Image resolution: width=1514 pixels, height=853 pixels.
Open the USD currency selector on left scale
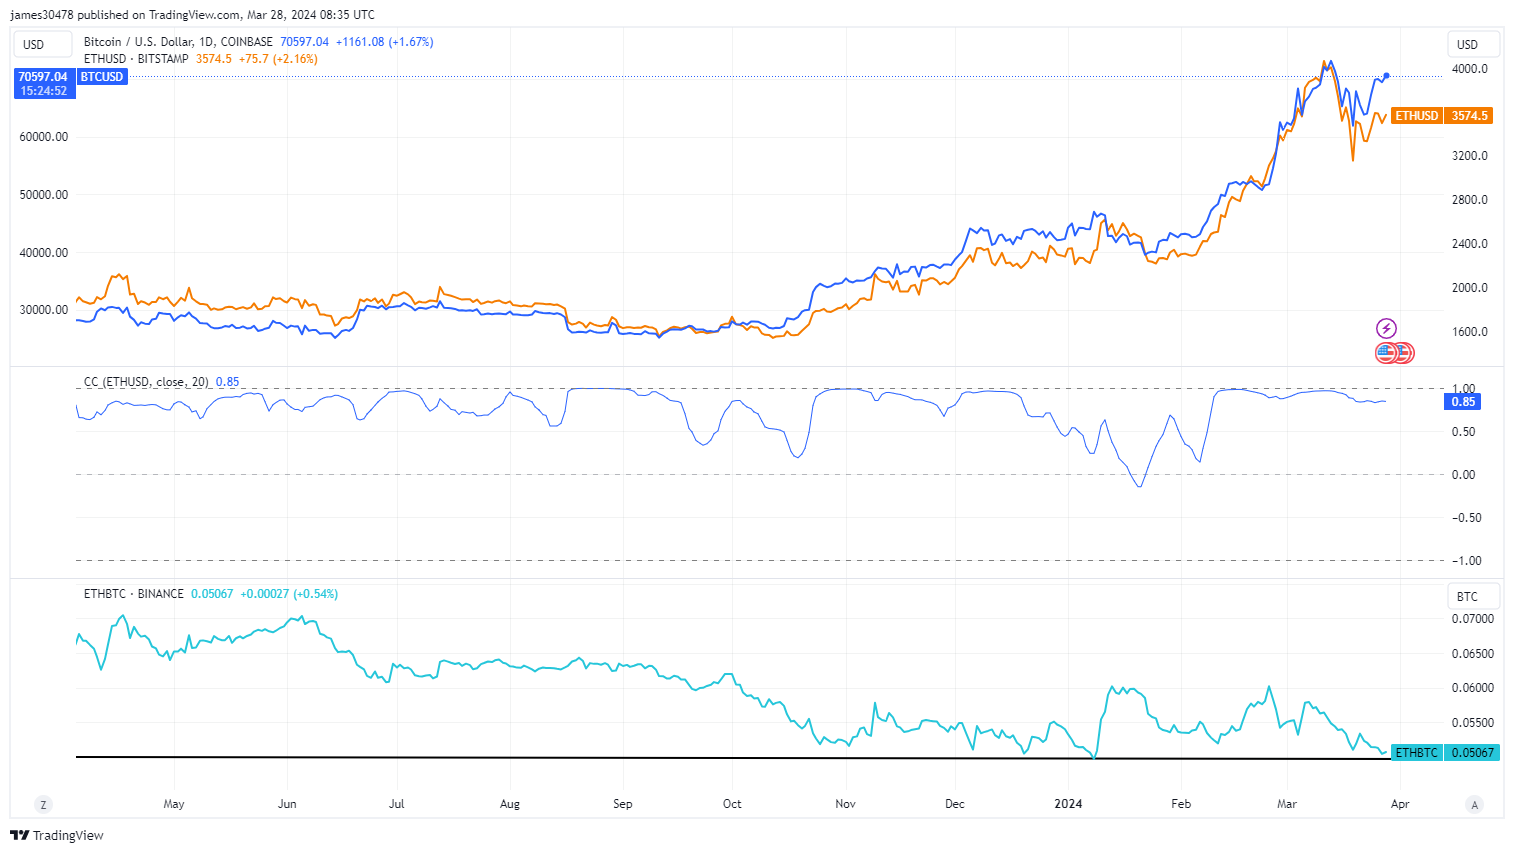click(41, 44)
